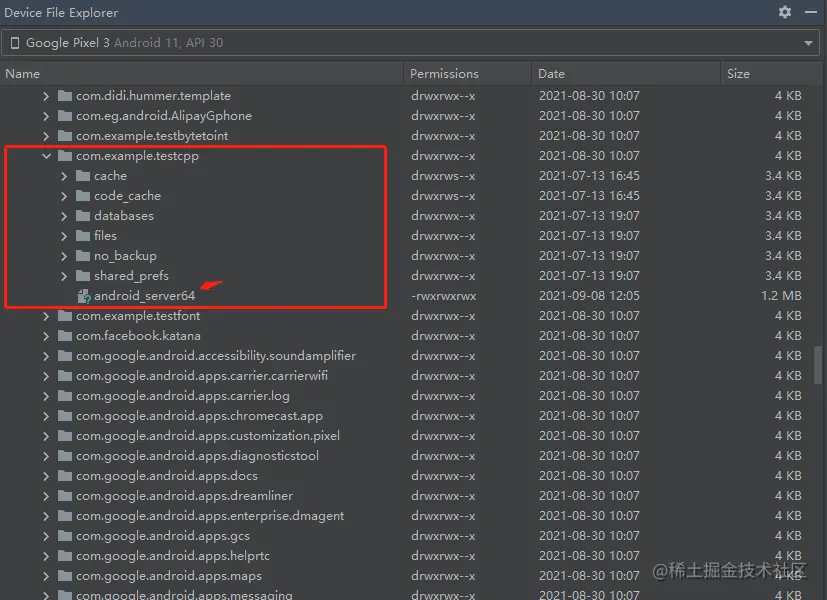The image size is (827, 600).
Task: Sort by the Name column header
Action: pyautogui.click(x=202, y=74)
